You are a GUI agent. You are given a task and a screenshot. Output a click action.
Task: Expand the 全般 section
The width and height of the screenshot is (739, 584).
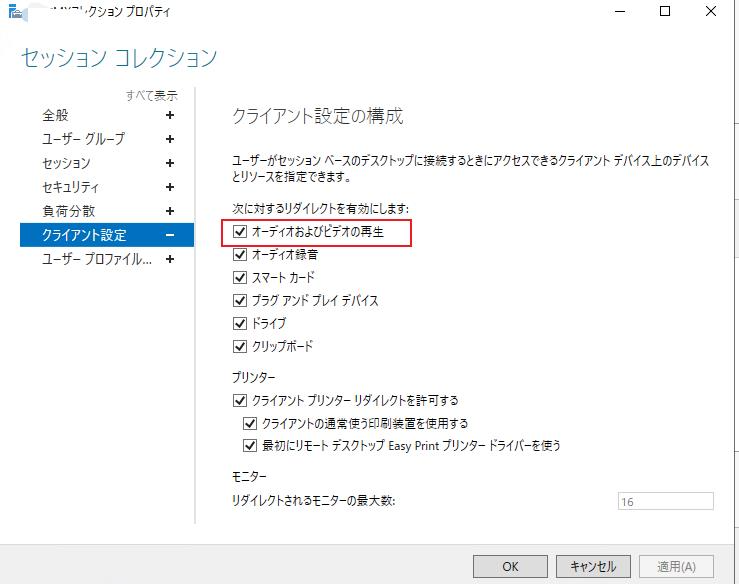pos(170,115)
